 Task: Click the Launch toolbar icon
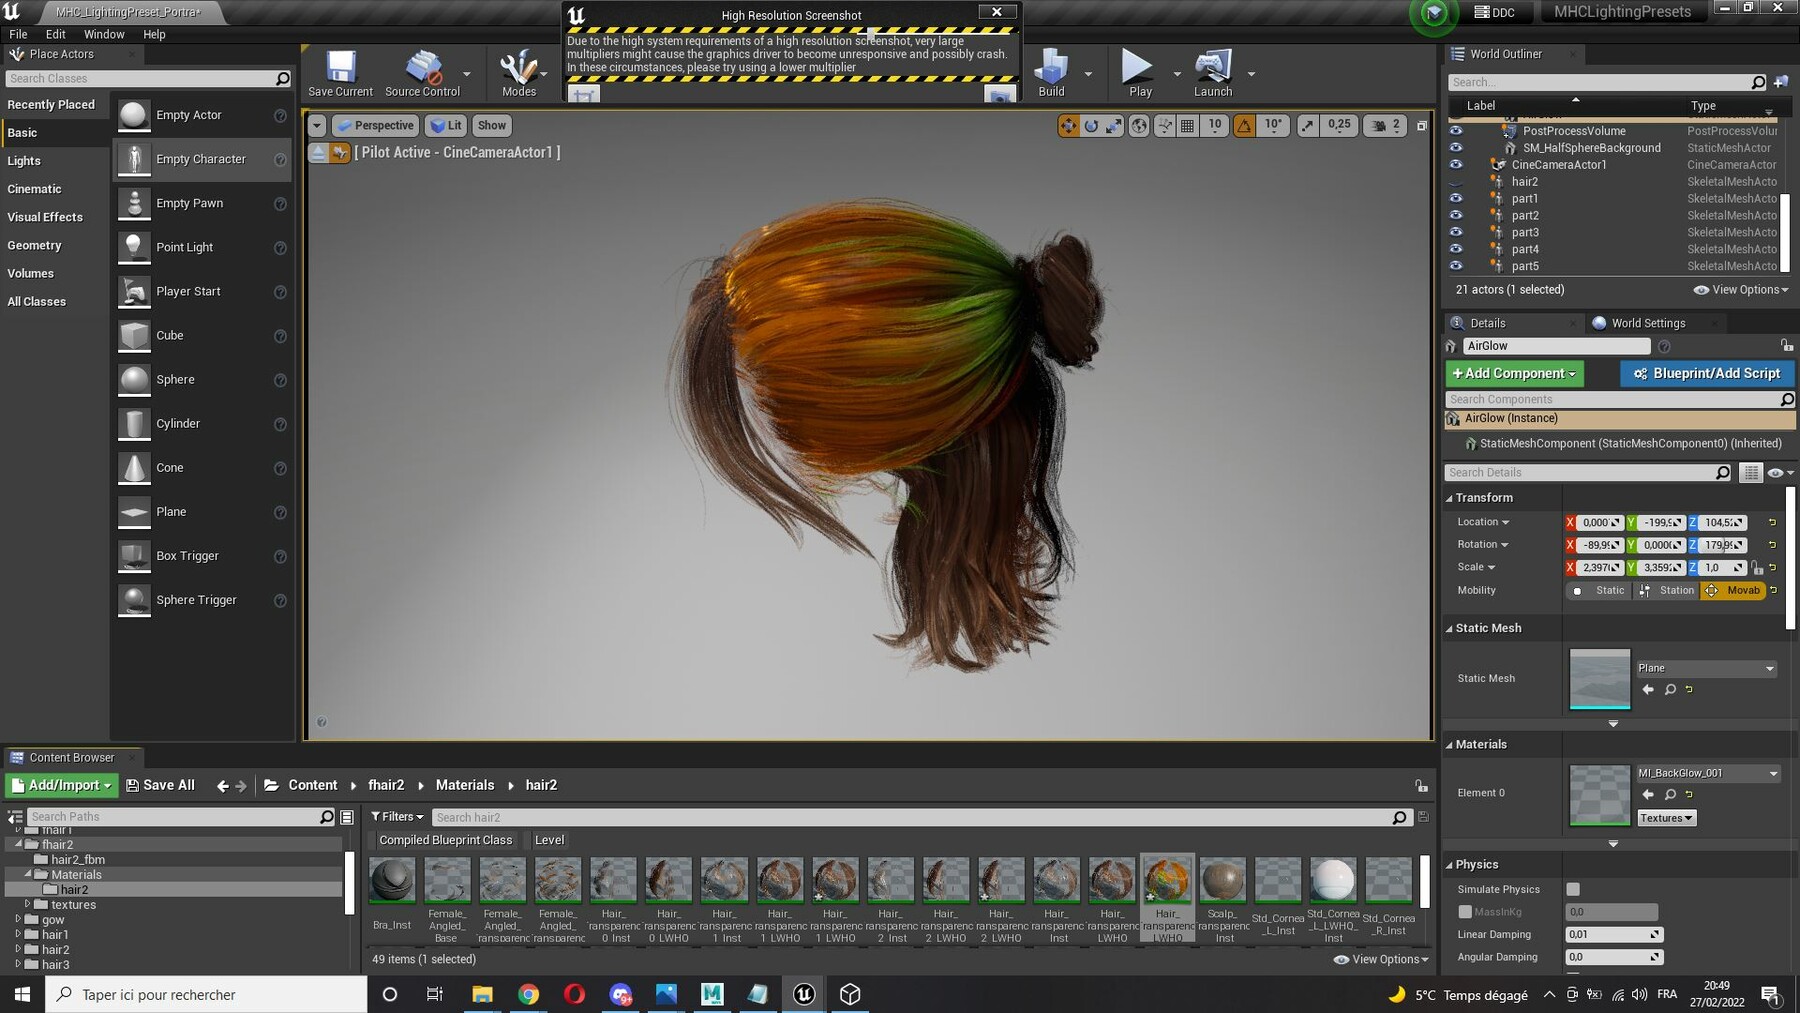point(1213,73)
